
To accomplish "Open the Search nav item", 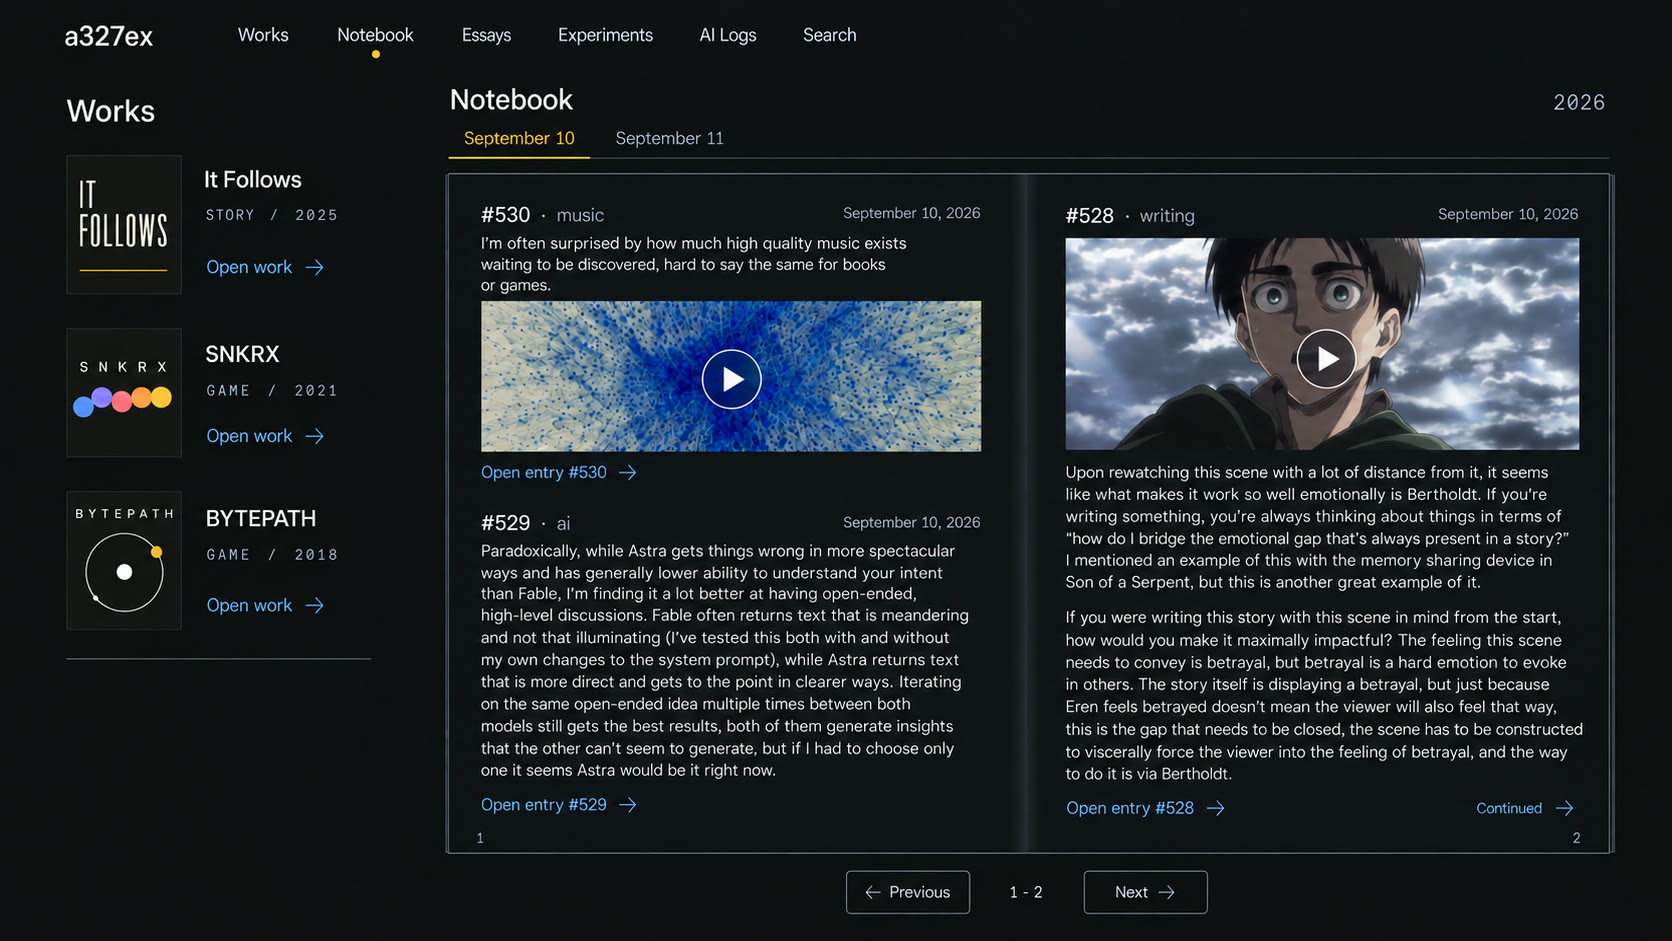I will click(829, 35).
